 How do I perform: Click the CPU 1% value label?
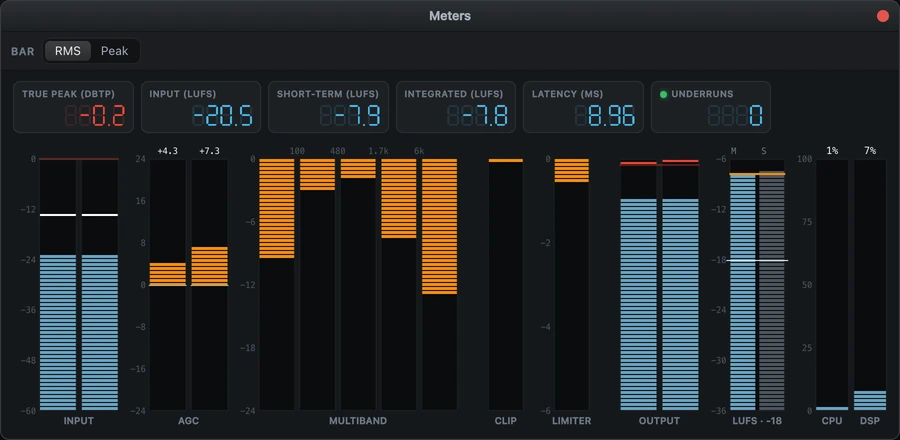tap(832, 151)
